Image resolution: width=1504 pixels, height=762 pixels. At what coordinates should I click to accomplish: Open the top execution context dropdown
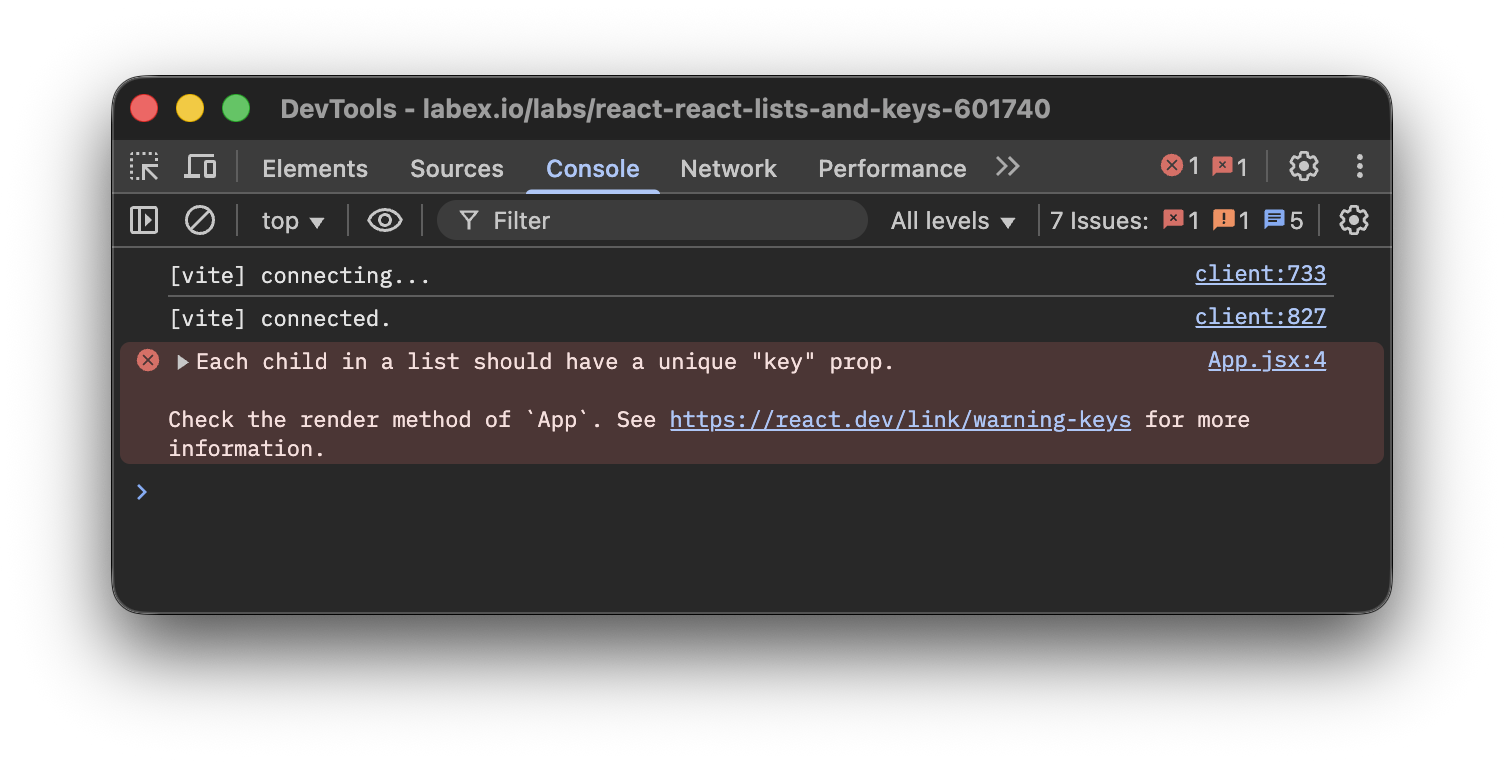pos(291,220)
